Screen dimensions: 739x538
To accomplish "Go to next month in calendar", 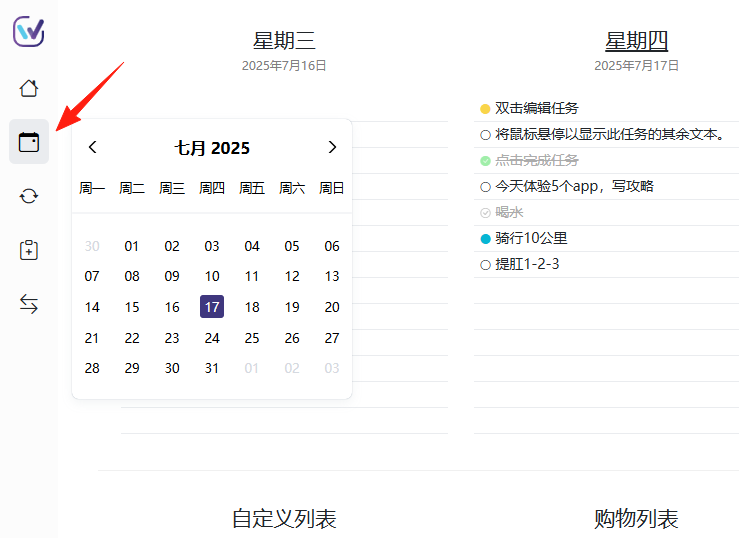I will tap(332, 147).
